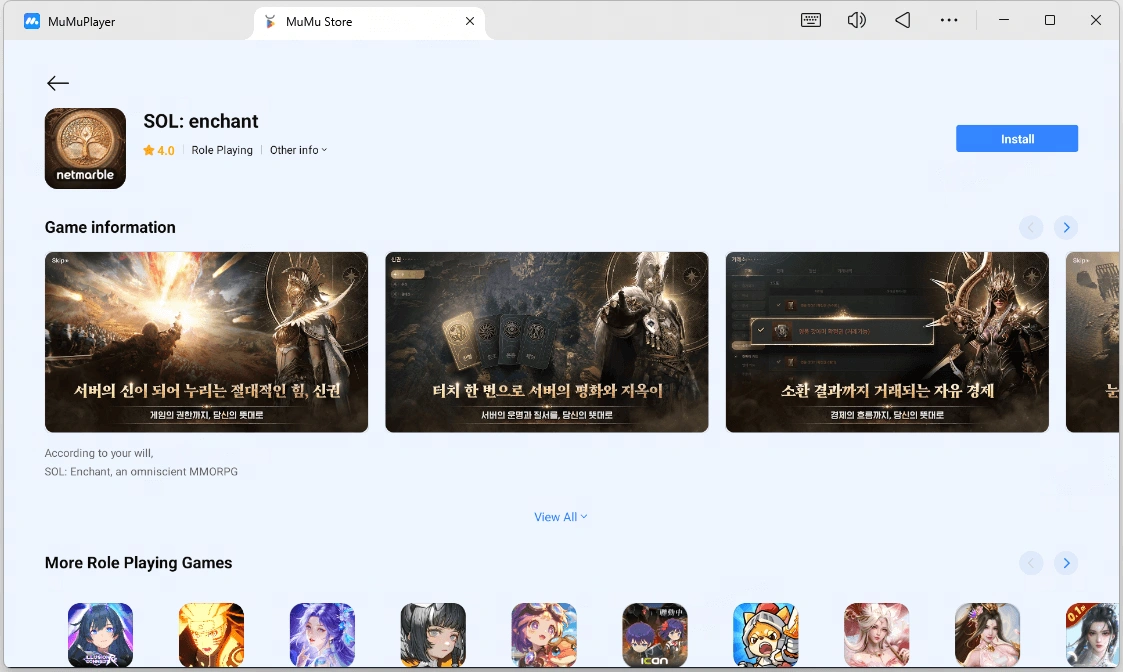The width and height of the screenshot is (1123, 672).
Task: Open the lady with flower hairpin game icon
Action: [988, 635]
